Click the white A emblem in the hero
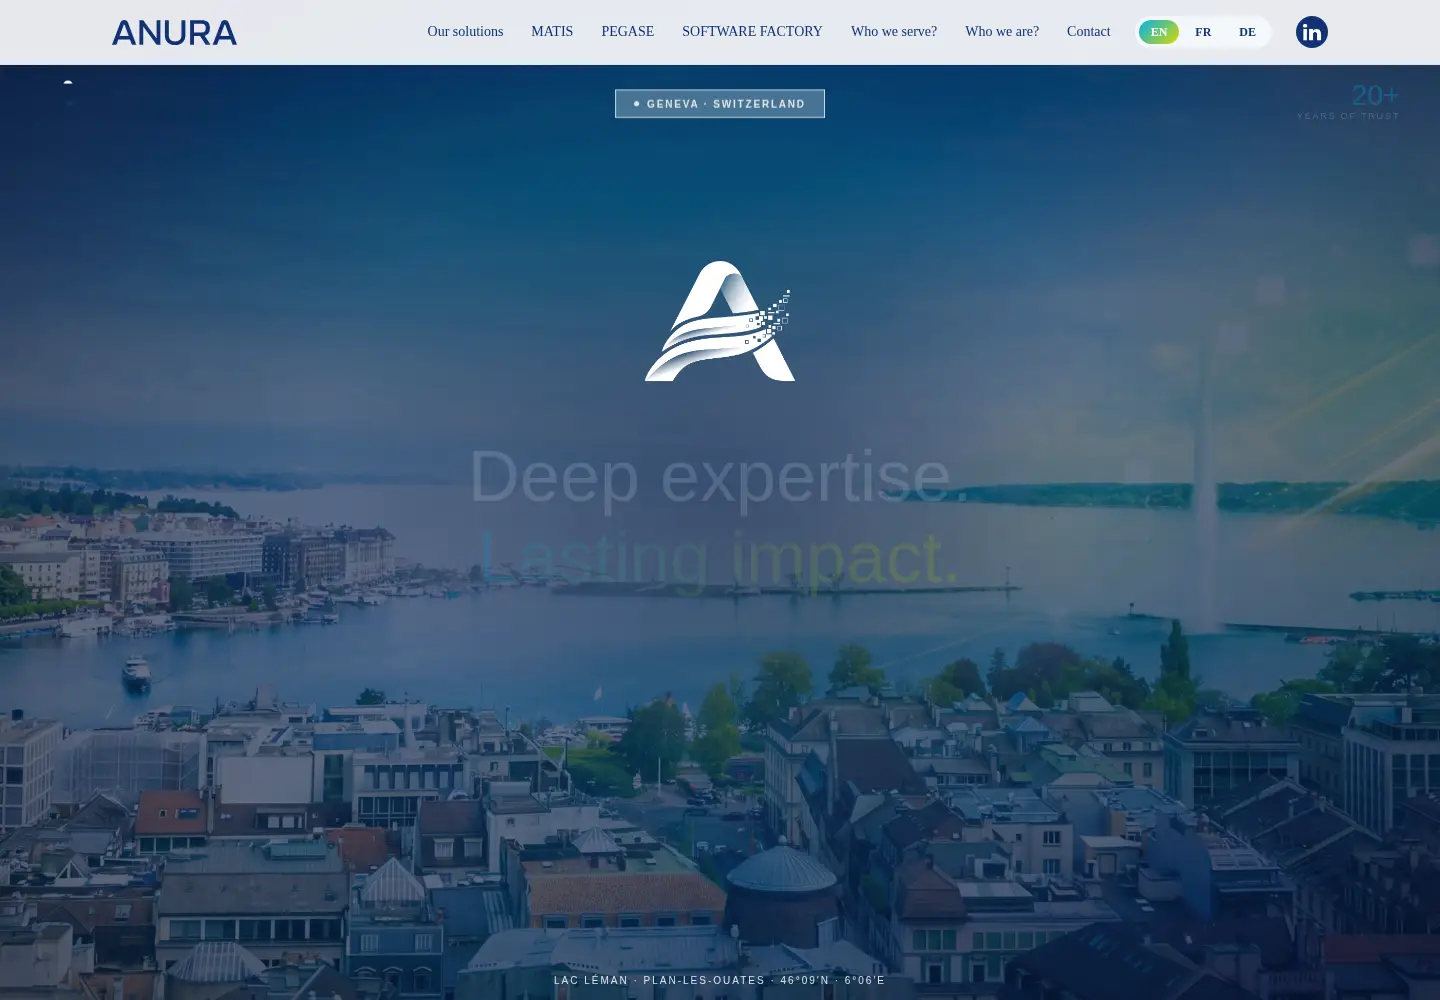1440x1000 pixels. click(x=720, y=321)
